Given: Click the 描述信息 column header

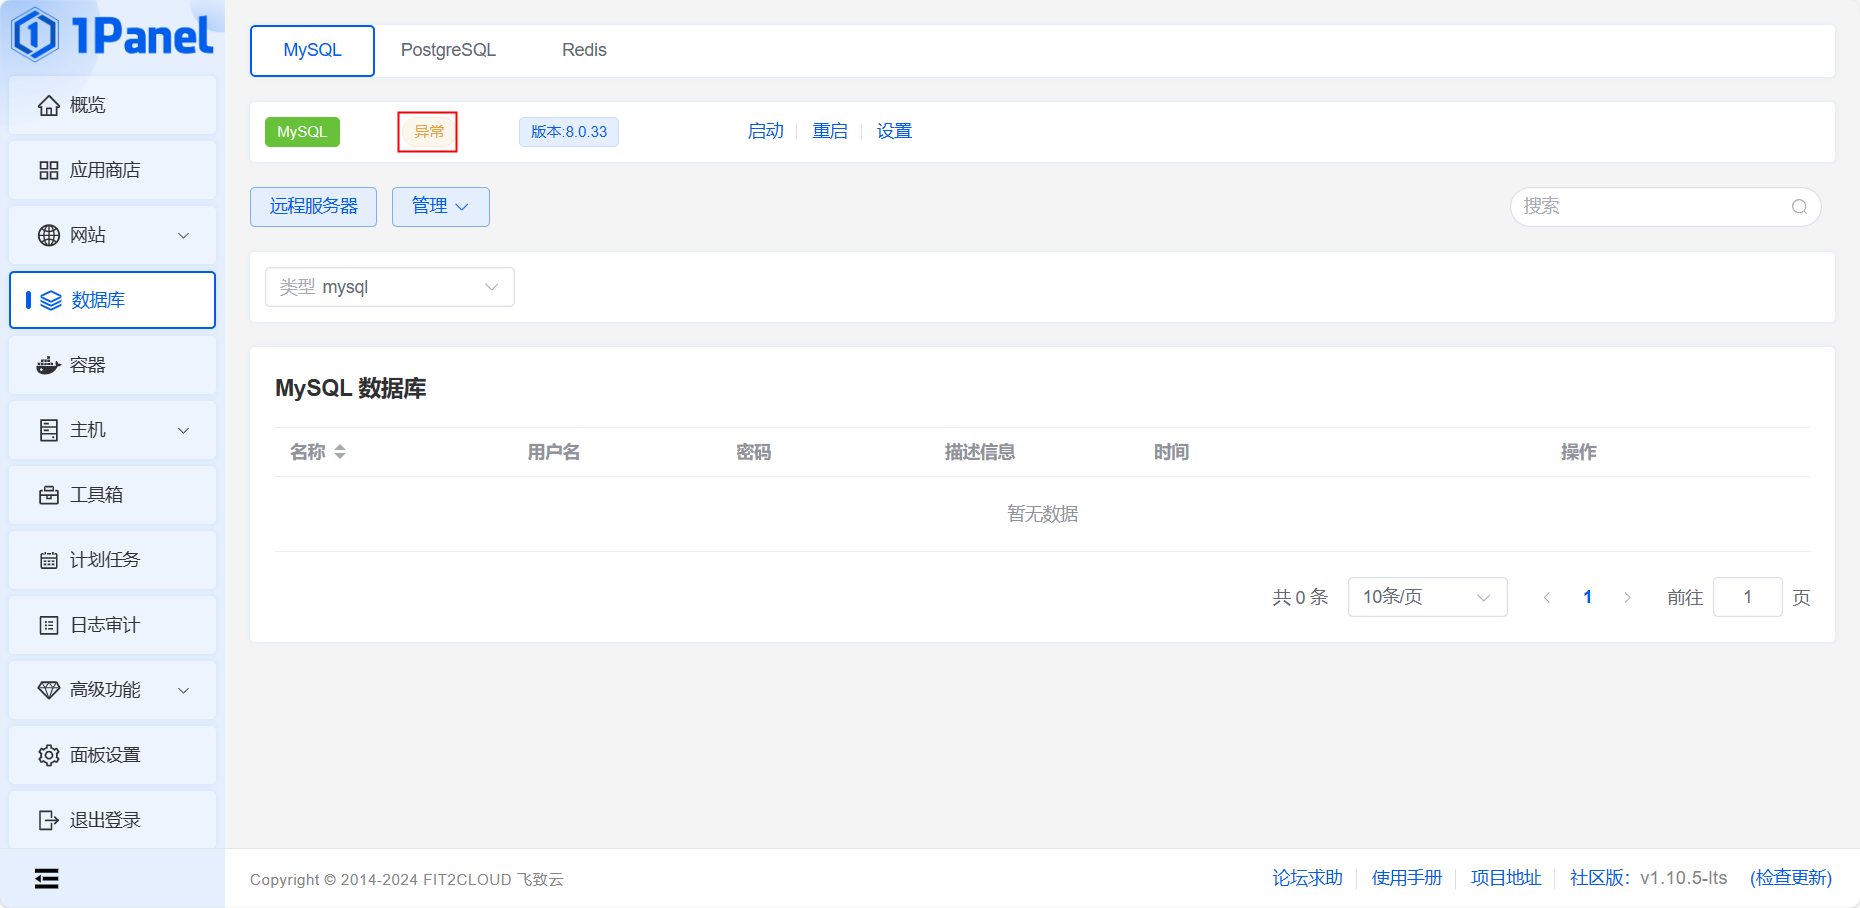Looking at the screenshot, I should pos(980,452).
